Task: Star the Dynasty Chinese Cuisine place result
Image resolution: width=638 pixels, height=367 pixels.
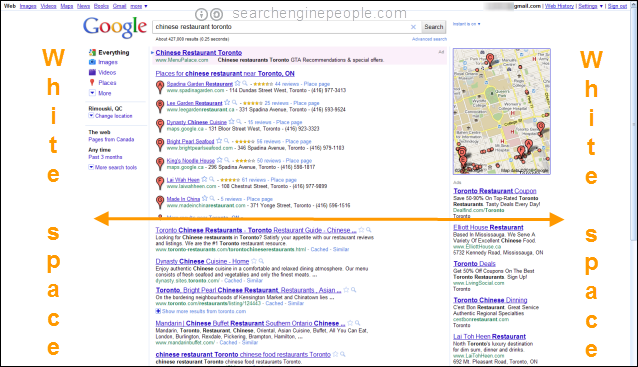Action: (232, 122)
